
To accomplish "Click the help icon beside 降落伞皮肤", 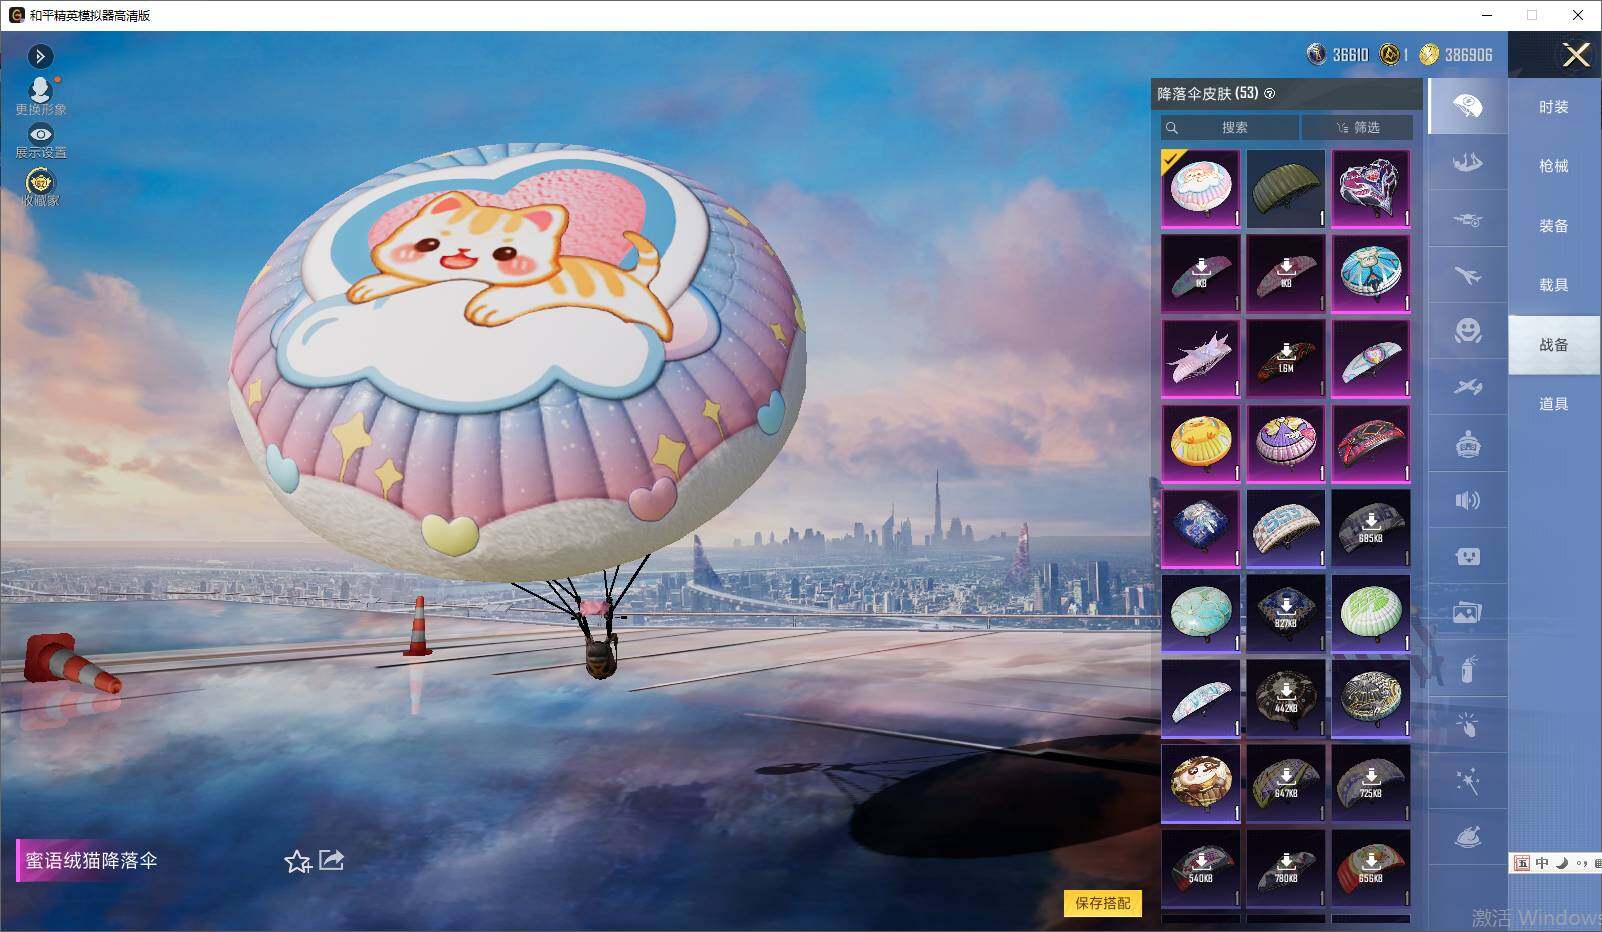I will [1270, 94].
